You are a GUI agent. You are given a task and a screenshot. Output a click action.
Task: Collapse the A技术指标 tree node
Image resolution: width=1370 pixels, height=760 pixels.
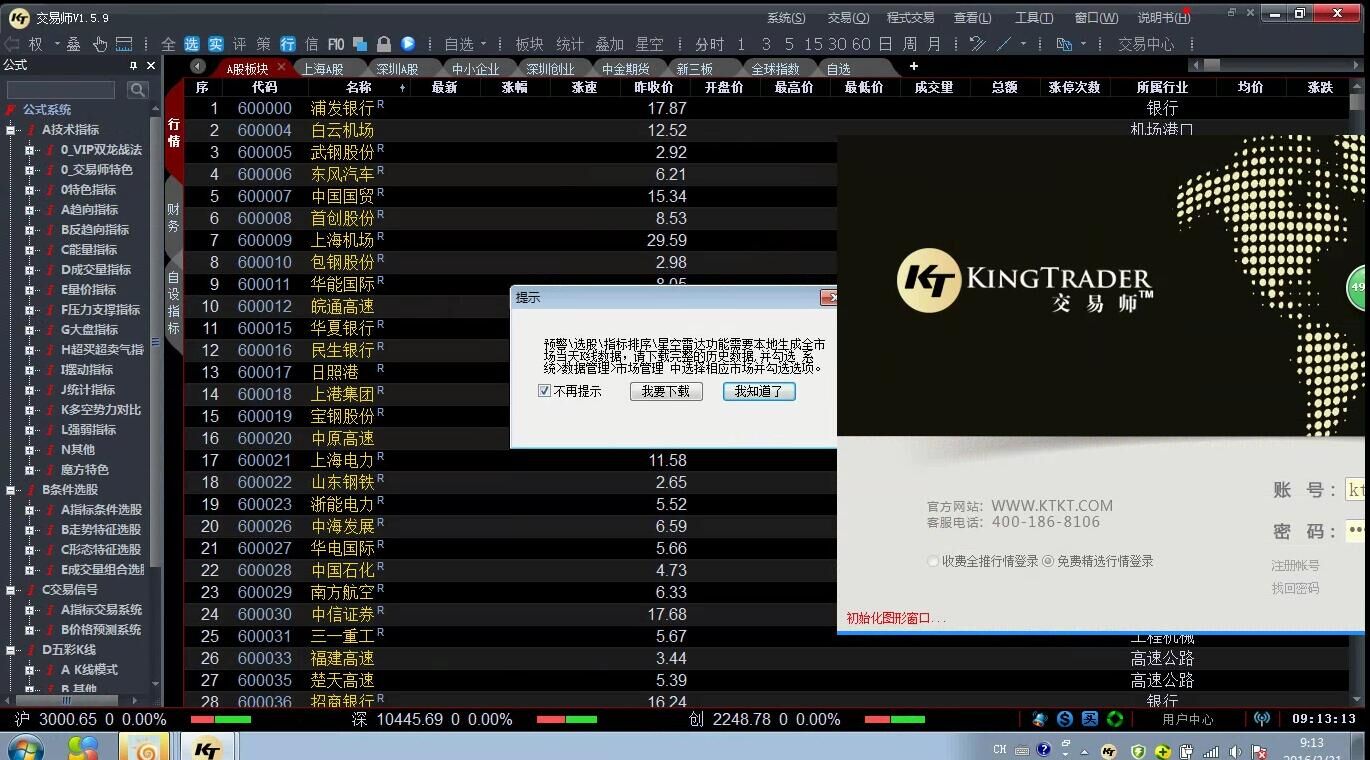11,130
